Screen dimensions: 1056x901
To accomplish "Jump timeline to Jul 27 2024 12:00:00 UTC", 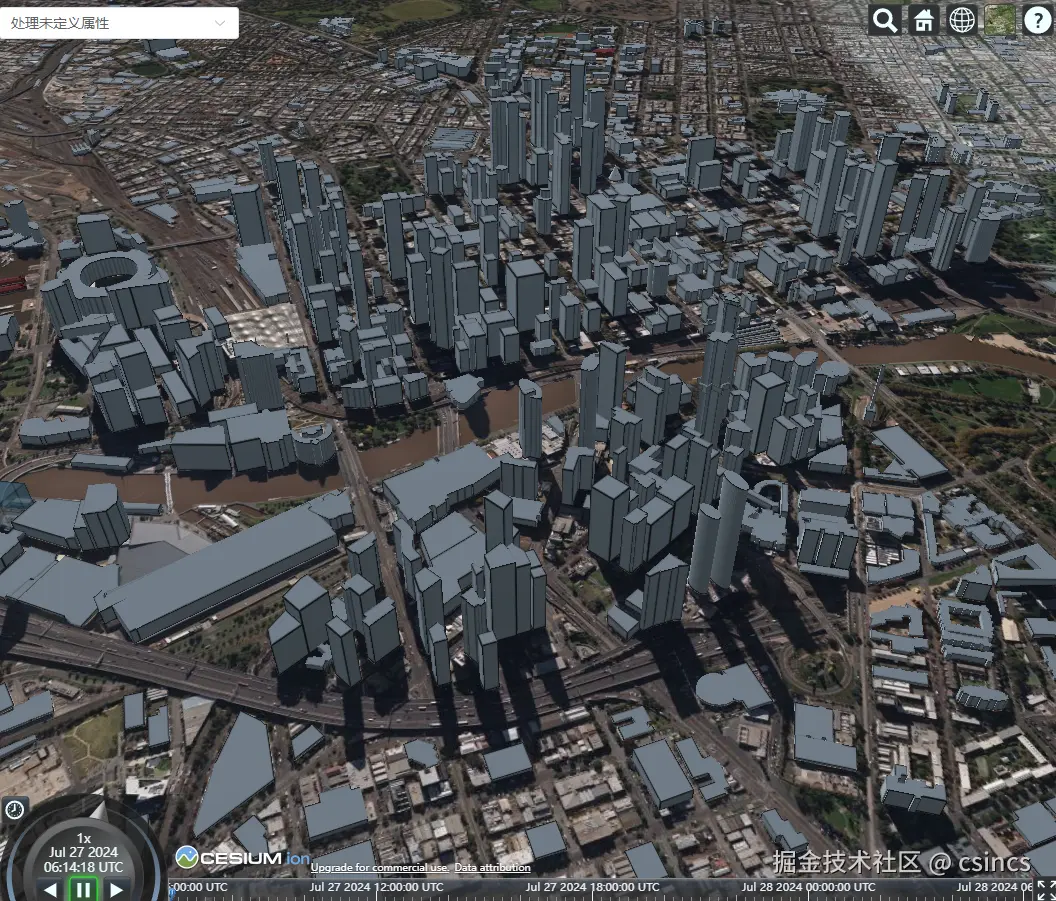I will tap(376, 887).
